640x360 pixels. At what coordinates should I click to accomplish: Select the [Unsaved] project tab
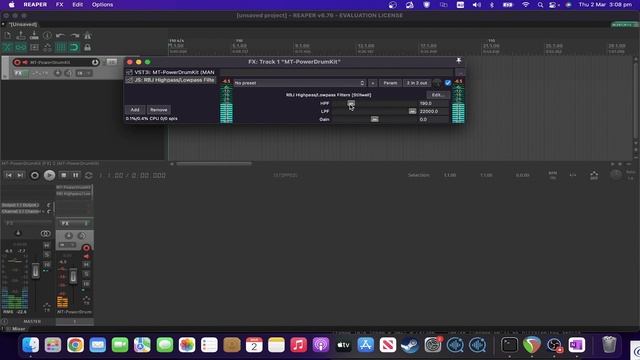pyautogui.click(x=22, y=24)
